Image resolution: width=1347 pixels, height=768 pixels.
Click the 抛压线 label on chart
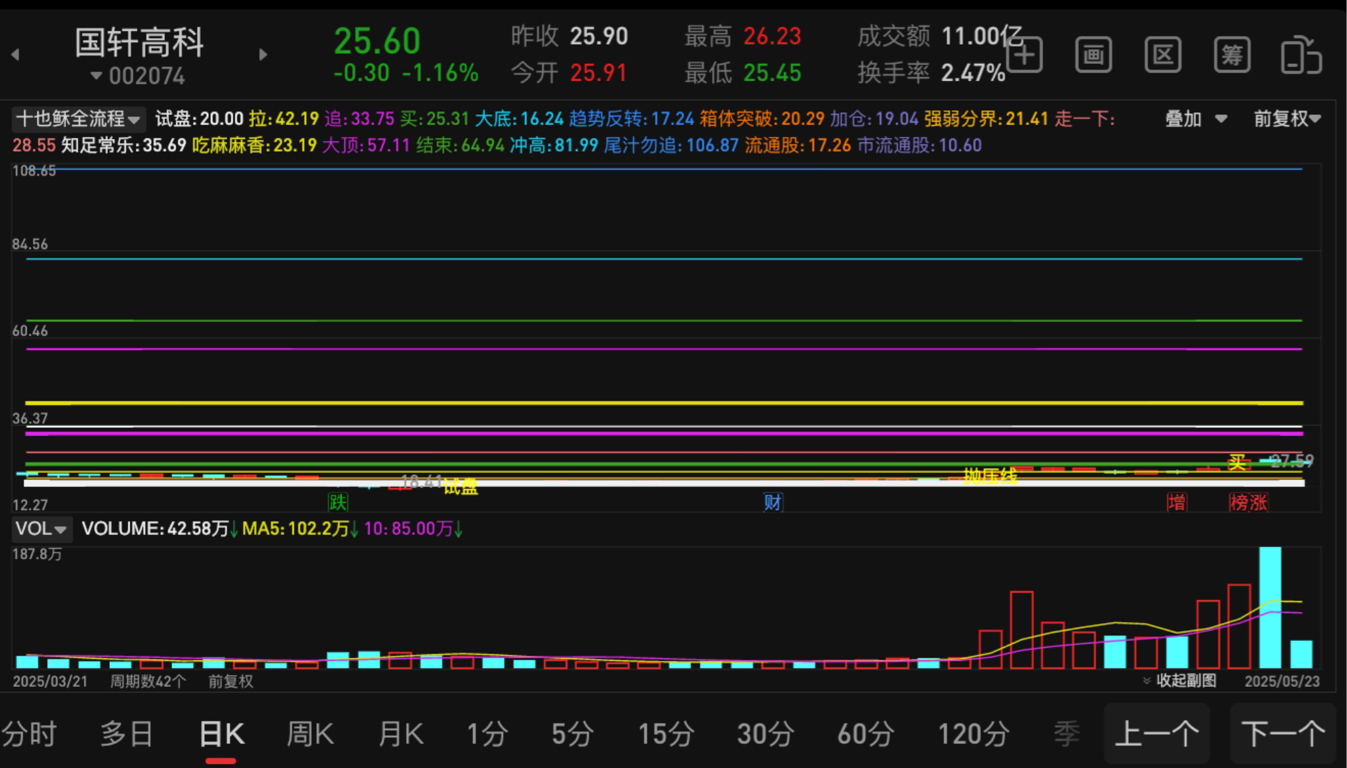pos(990,476)
